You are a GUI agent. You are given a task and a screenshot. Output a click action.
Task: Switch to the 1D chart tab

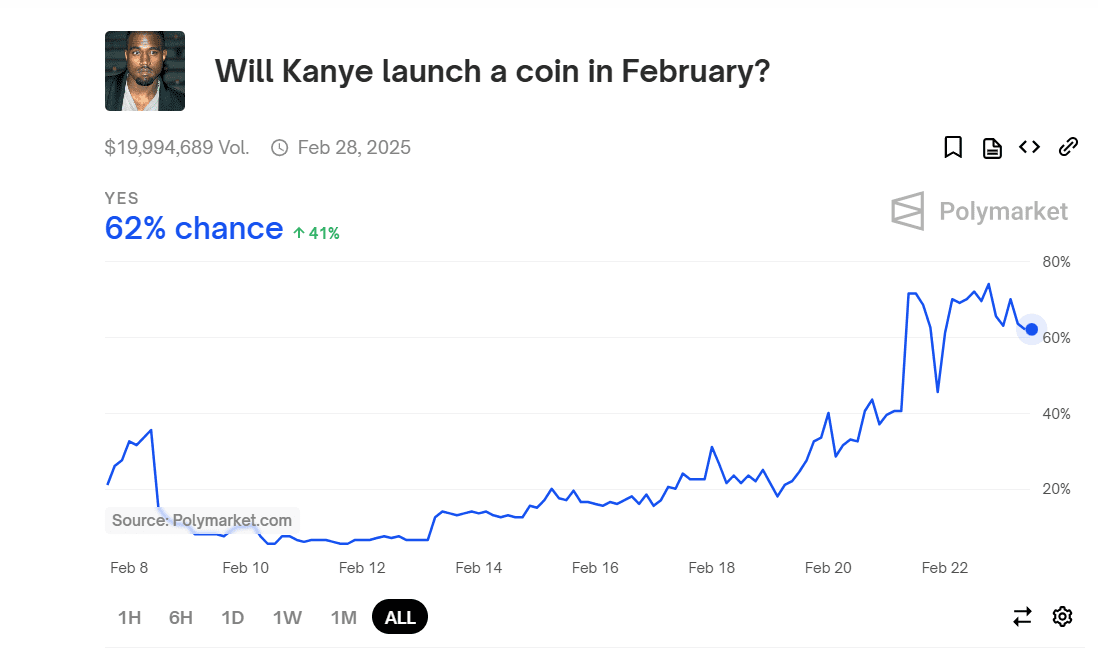pyautogui.click(x=232, y=617)
